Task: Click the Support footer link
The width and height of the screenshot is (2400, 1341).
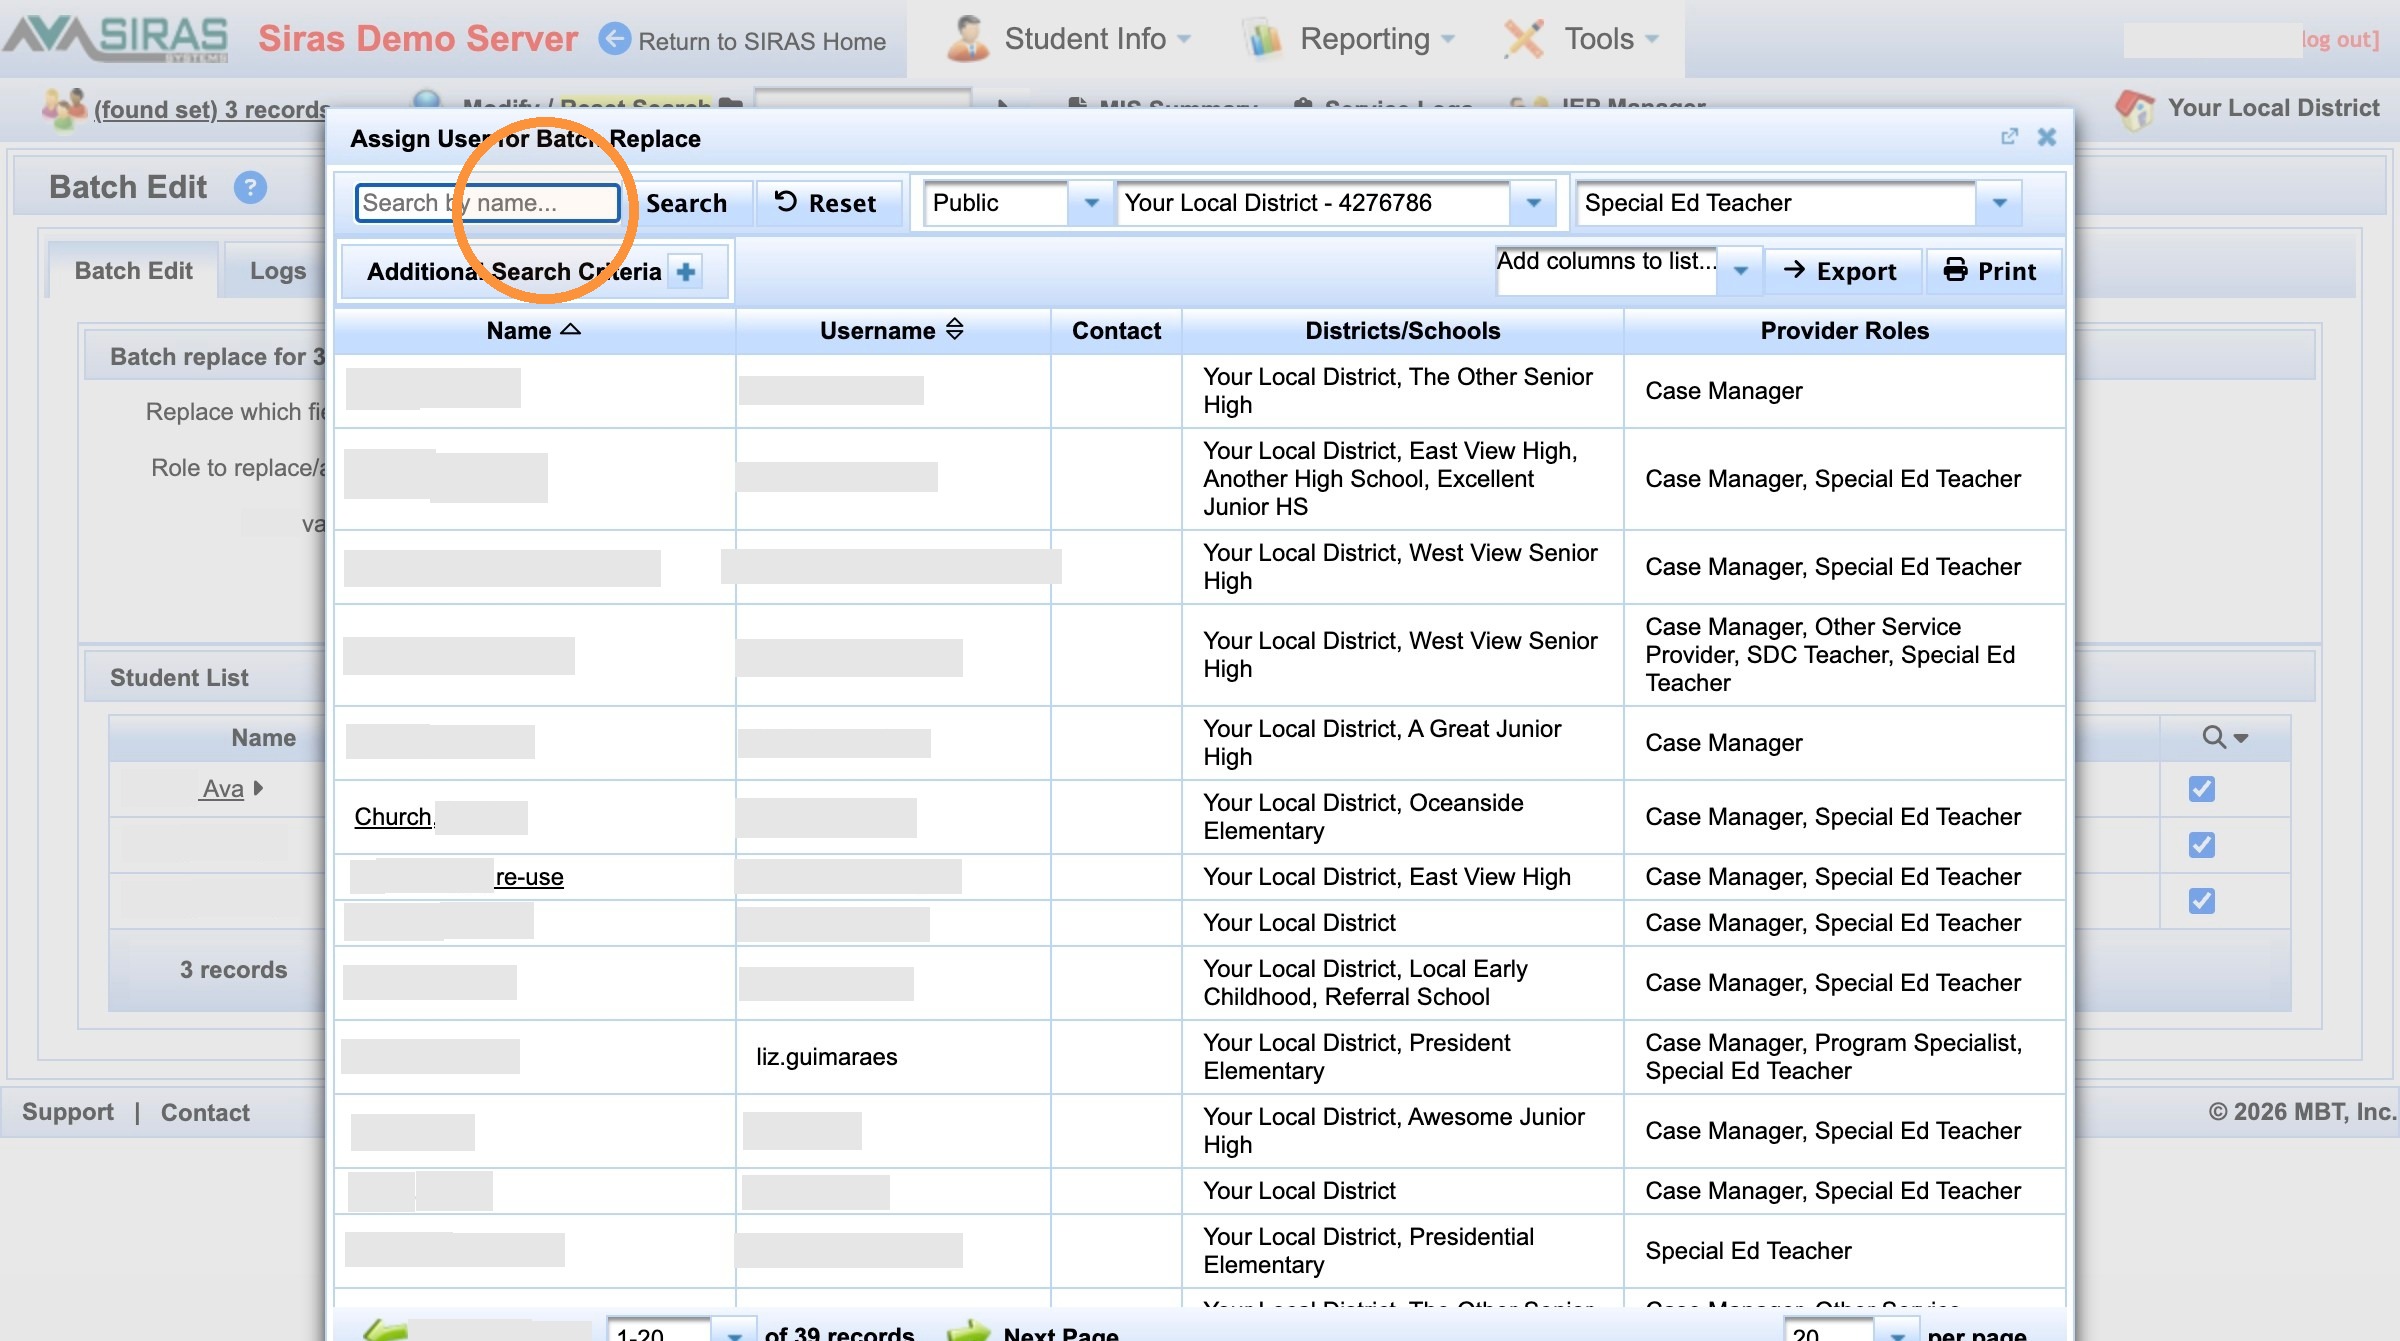Action: tap(68, 1112)
